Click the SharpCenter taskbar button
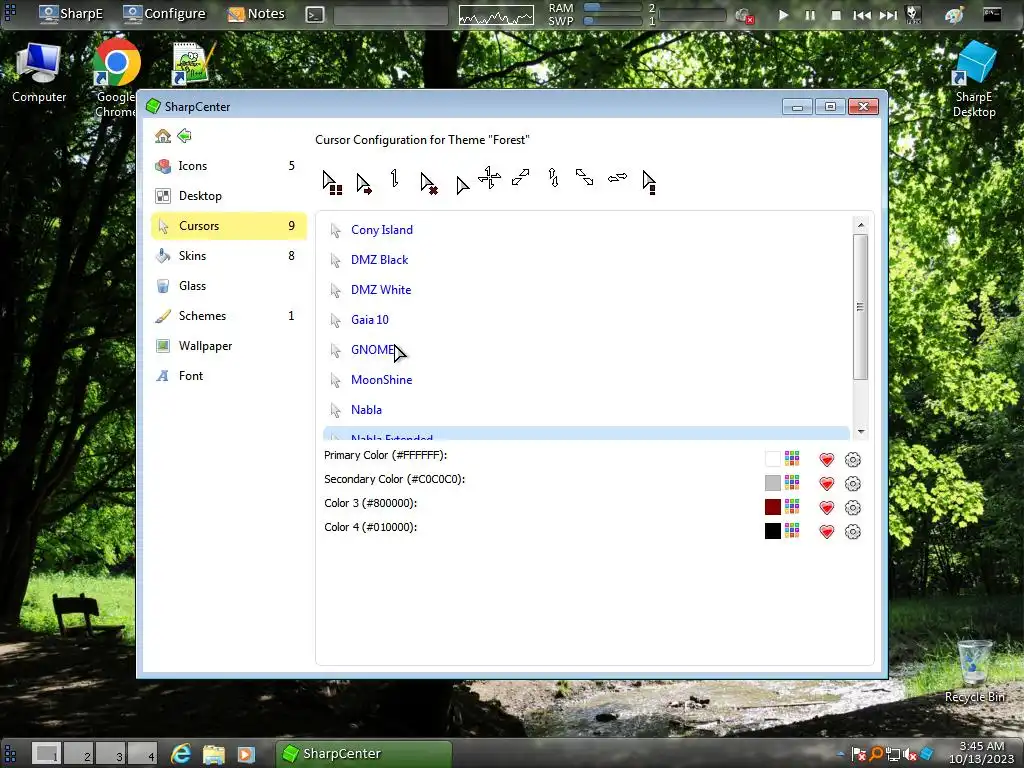1024x768 pixels. tap(363, 754)
